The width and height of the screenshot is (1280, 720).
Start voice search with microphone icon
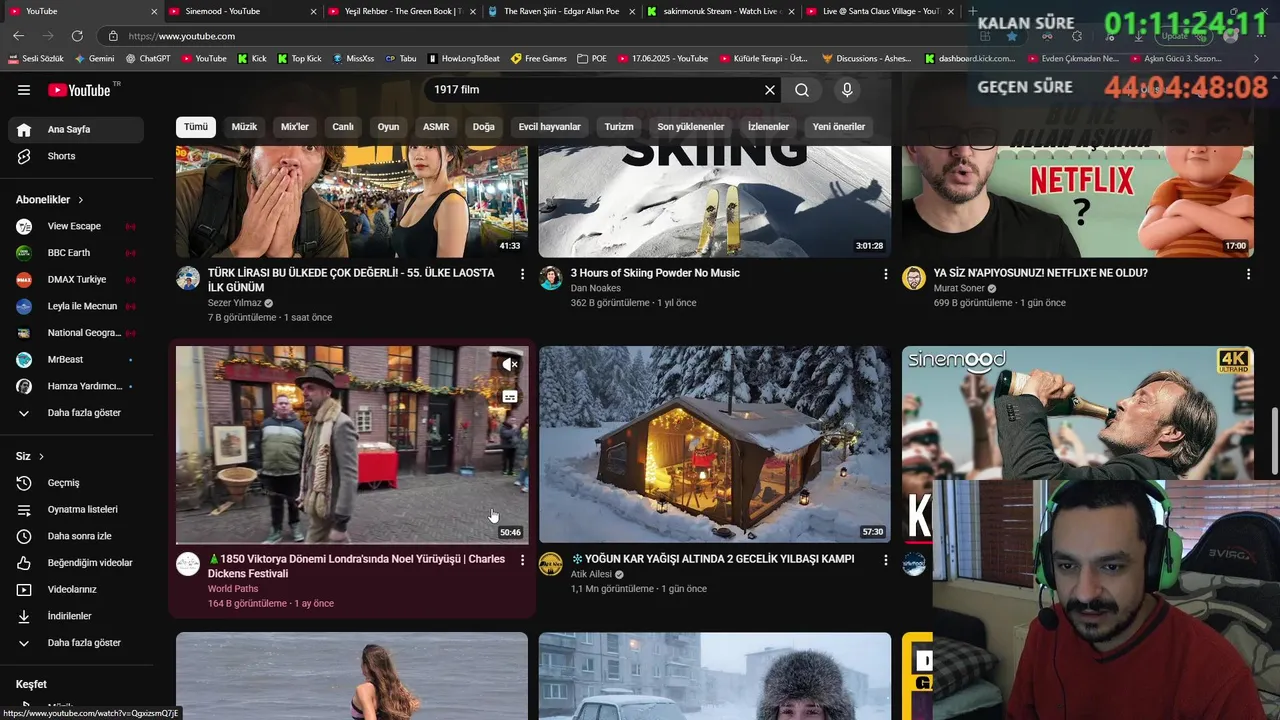(x=847, y=90)
